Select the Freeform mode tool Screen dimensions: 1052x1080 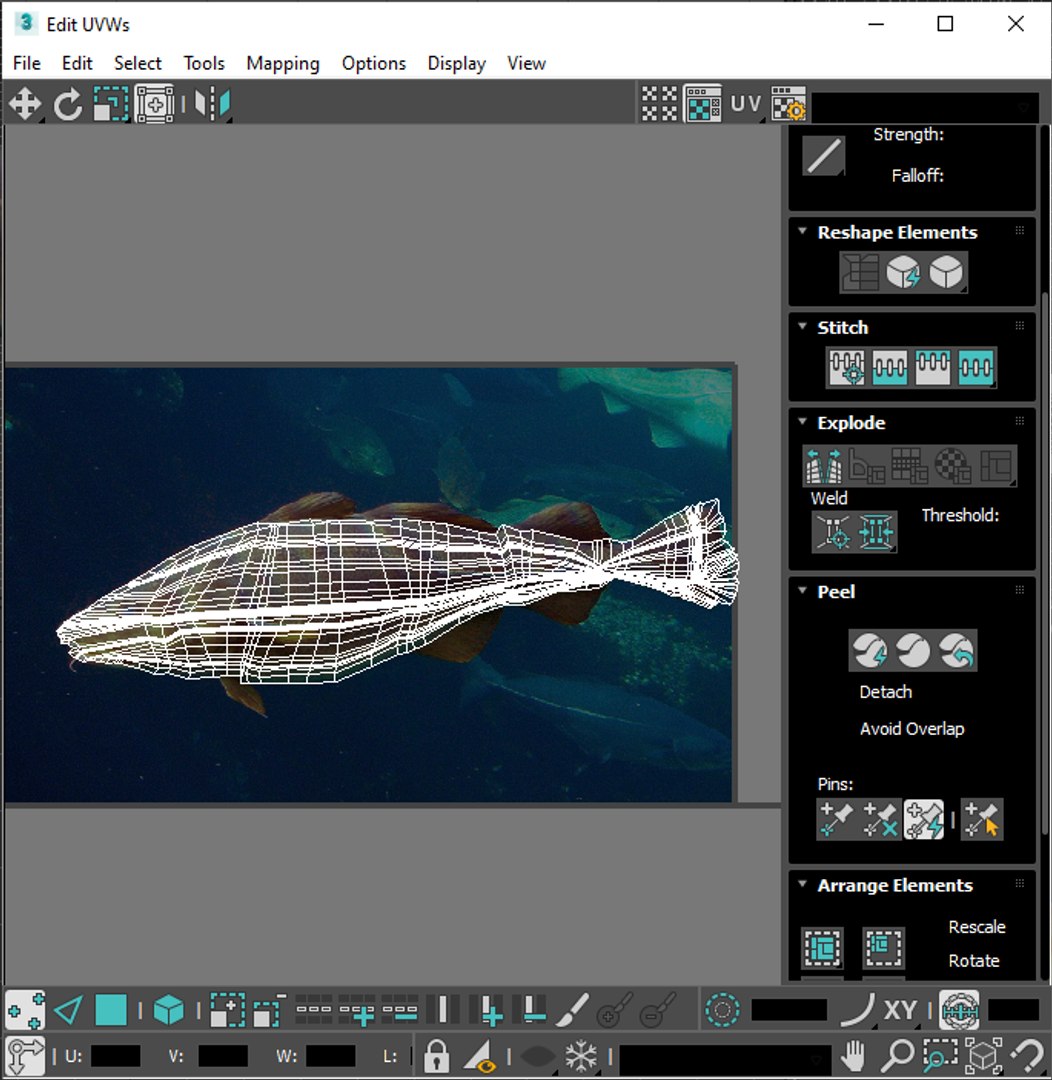154,105
